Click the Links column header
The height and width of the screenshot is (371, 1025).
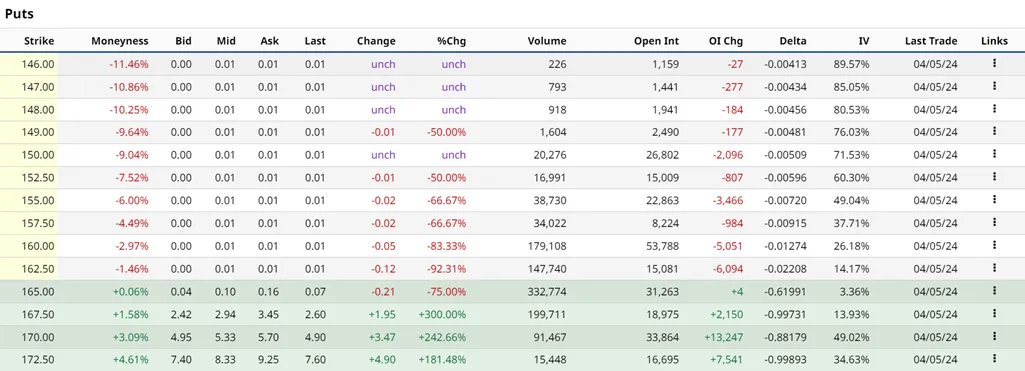click(994, 40)
